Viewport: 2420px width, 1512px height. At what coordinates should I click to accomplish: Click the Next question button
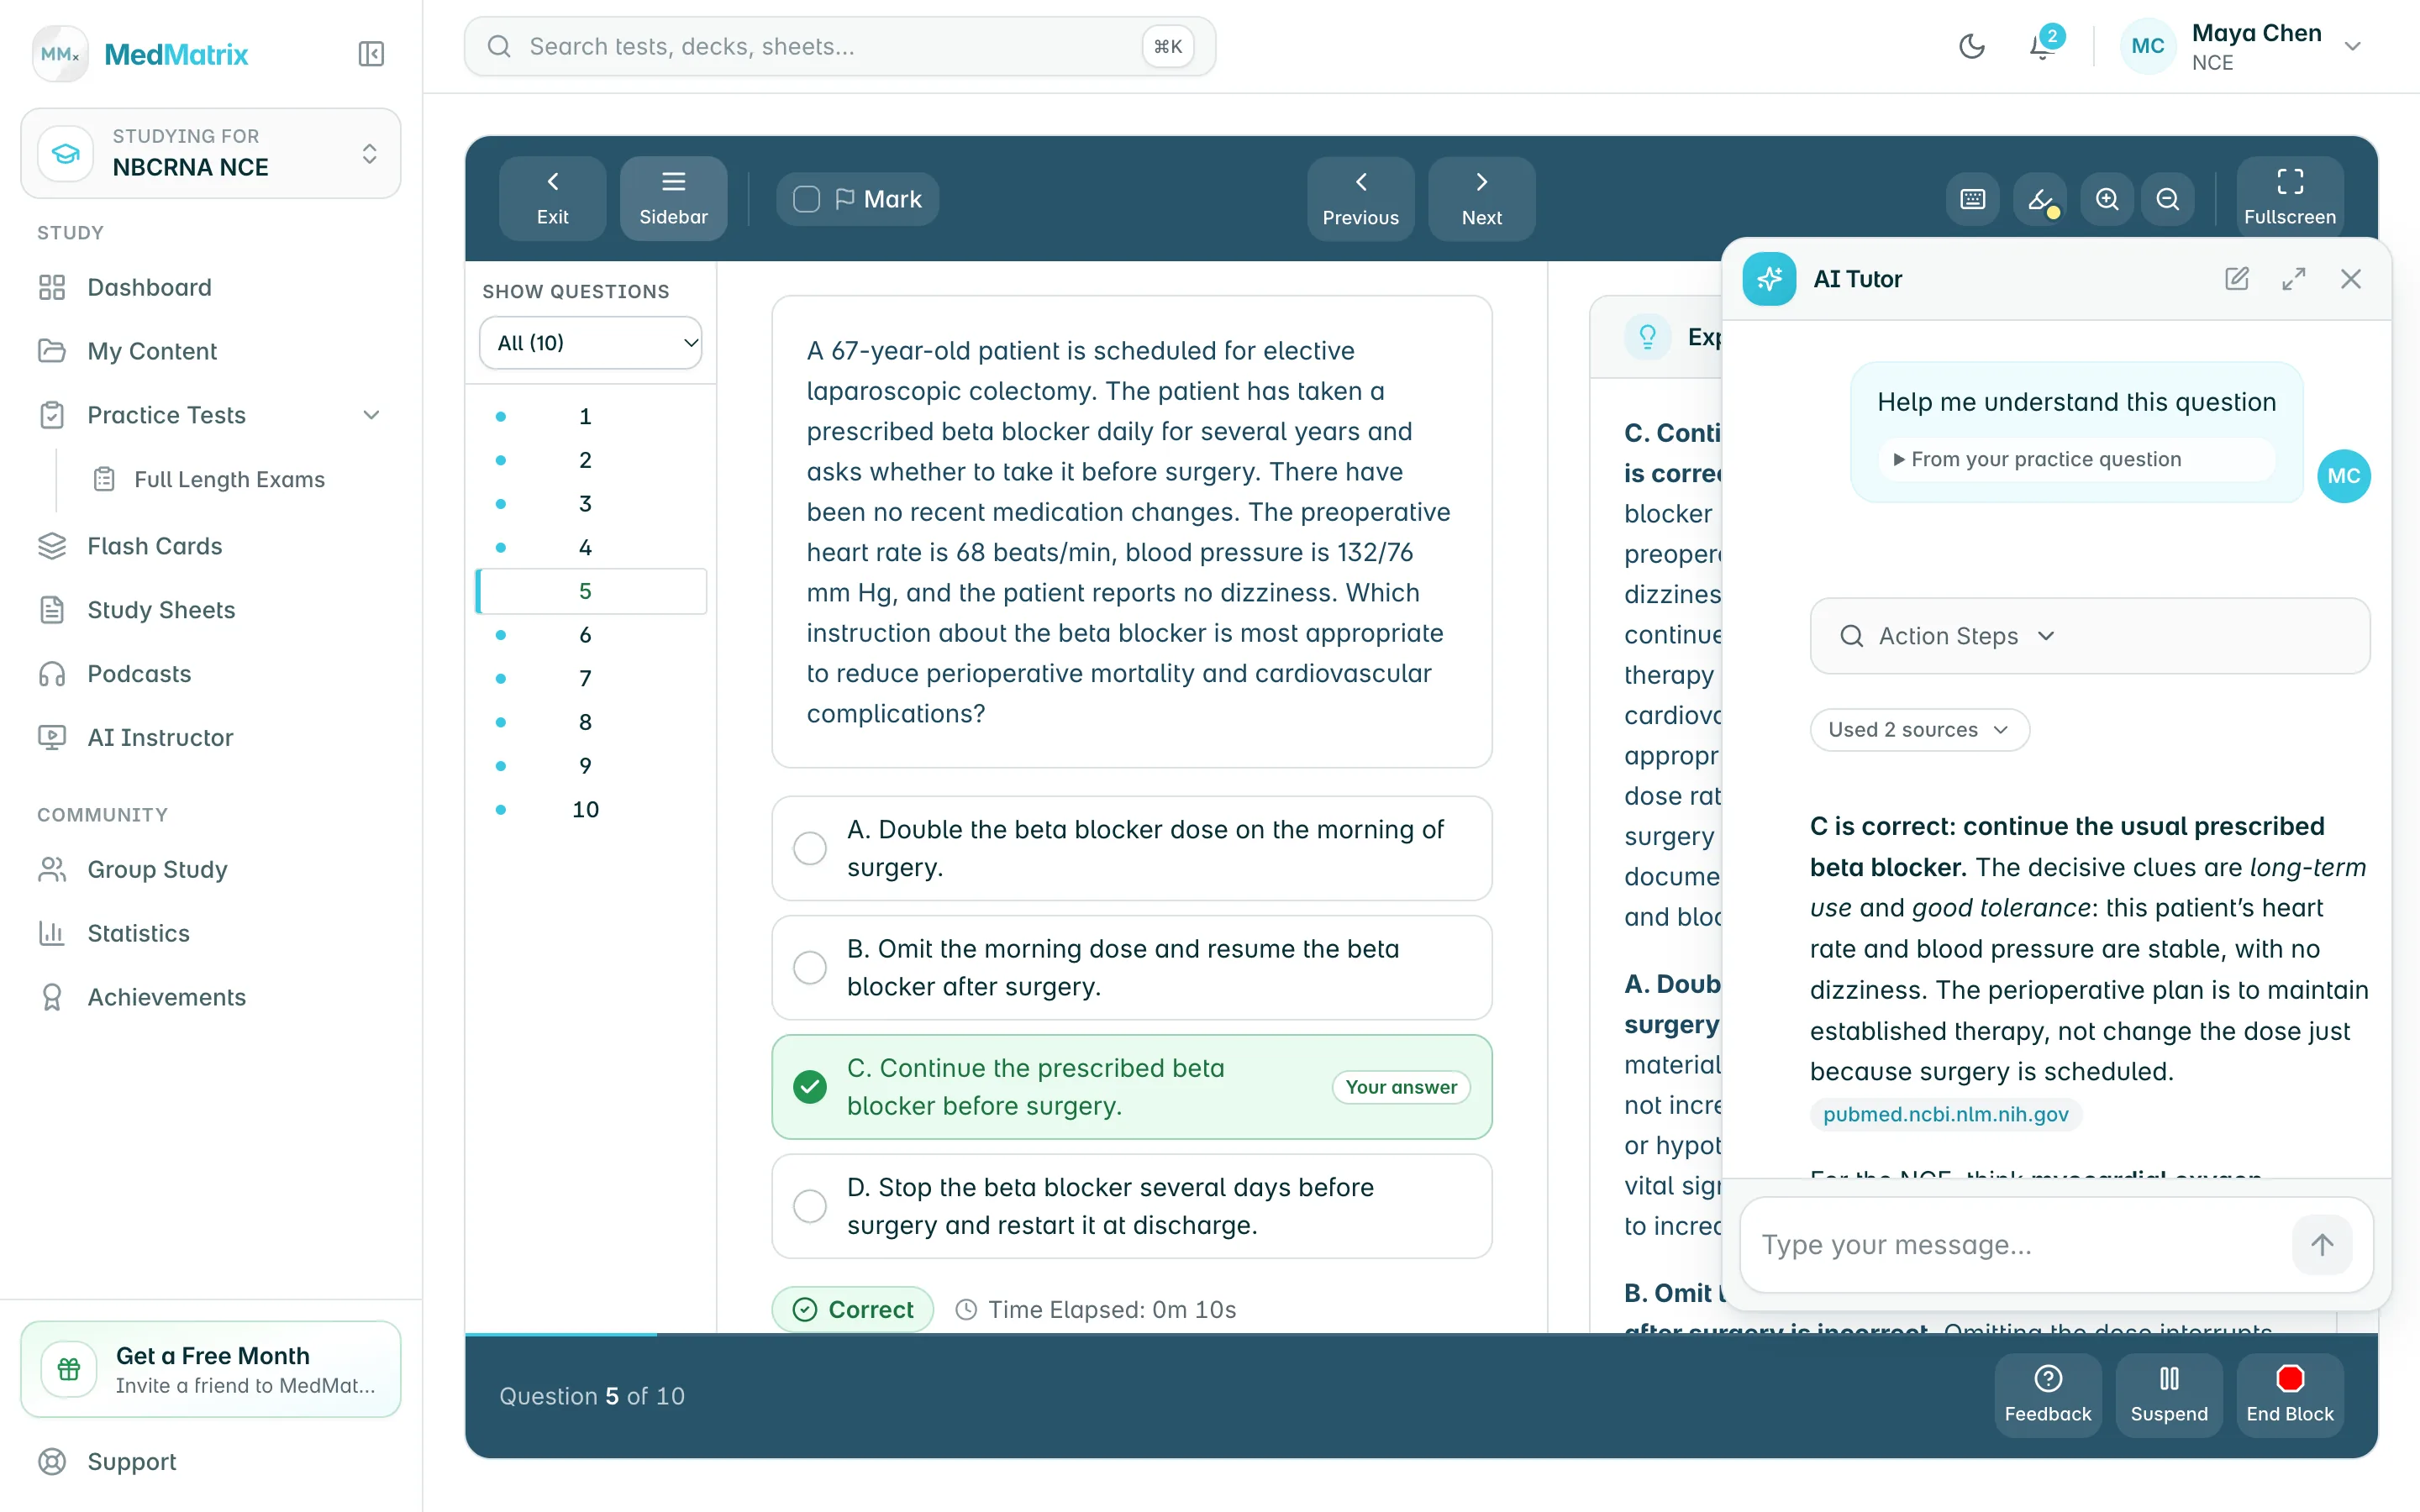[x=1481, y=198]
